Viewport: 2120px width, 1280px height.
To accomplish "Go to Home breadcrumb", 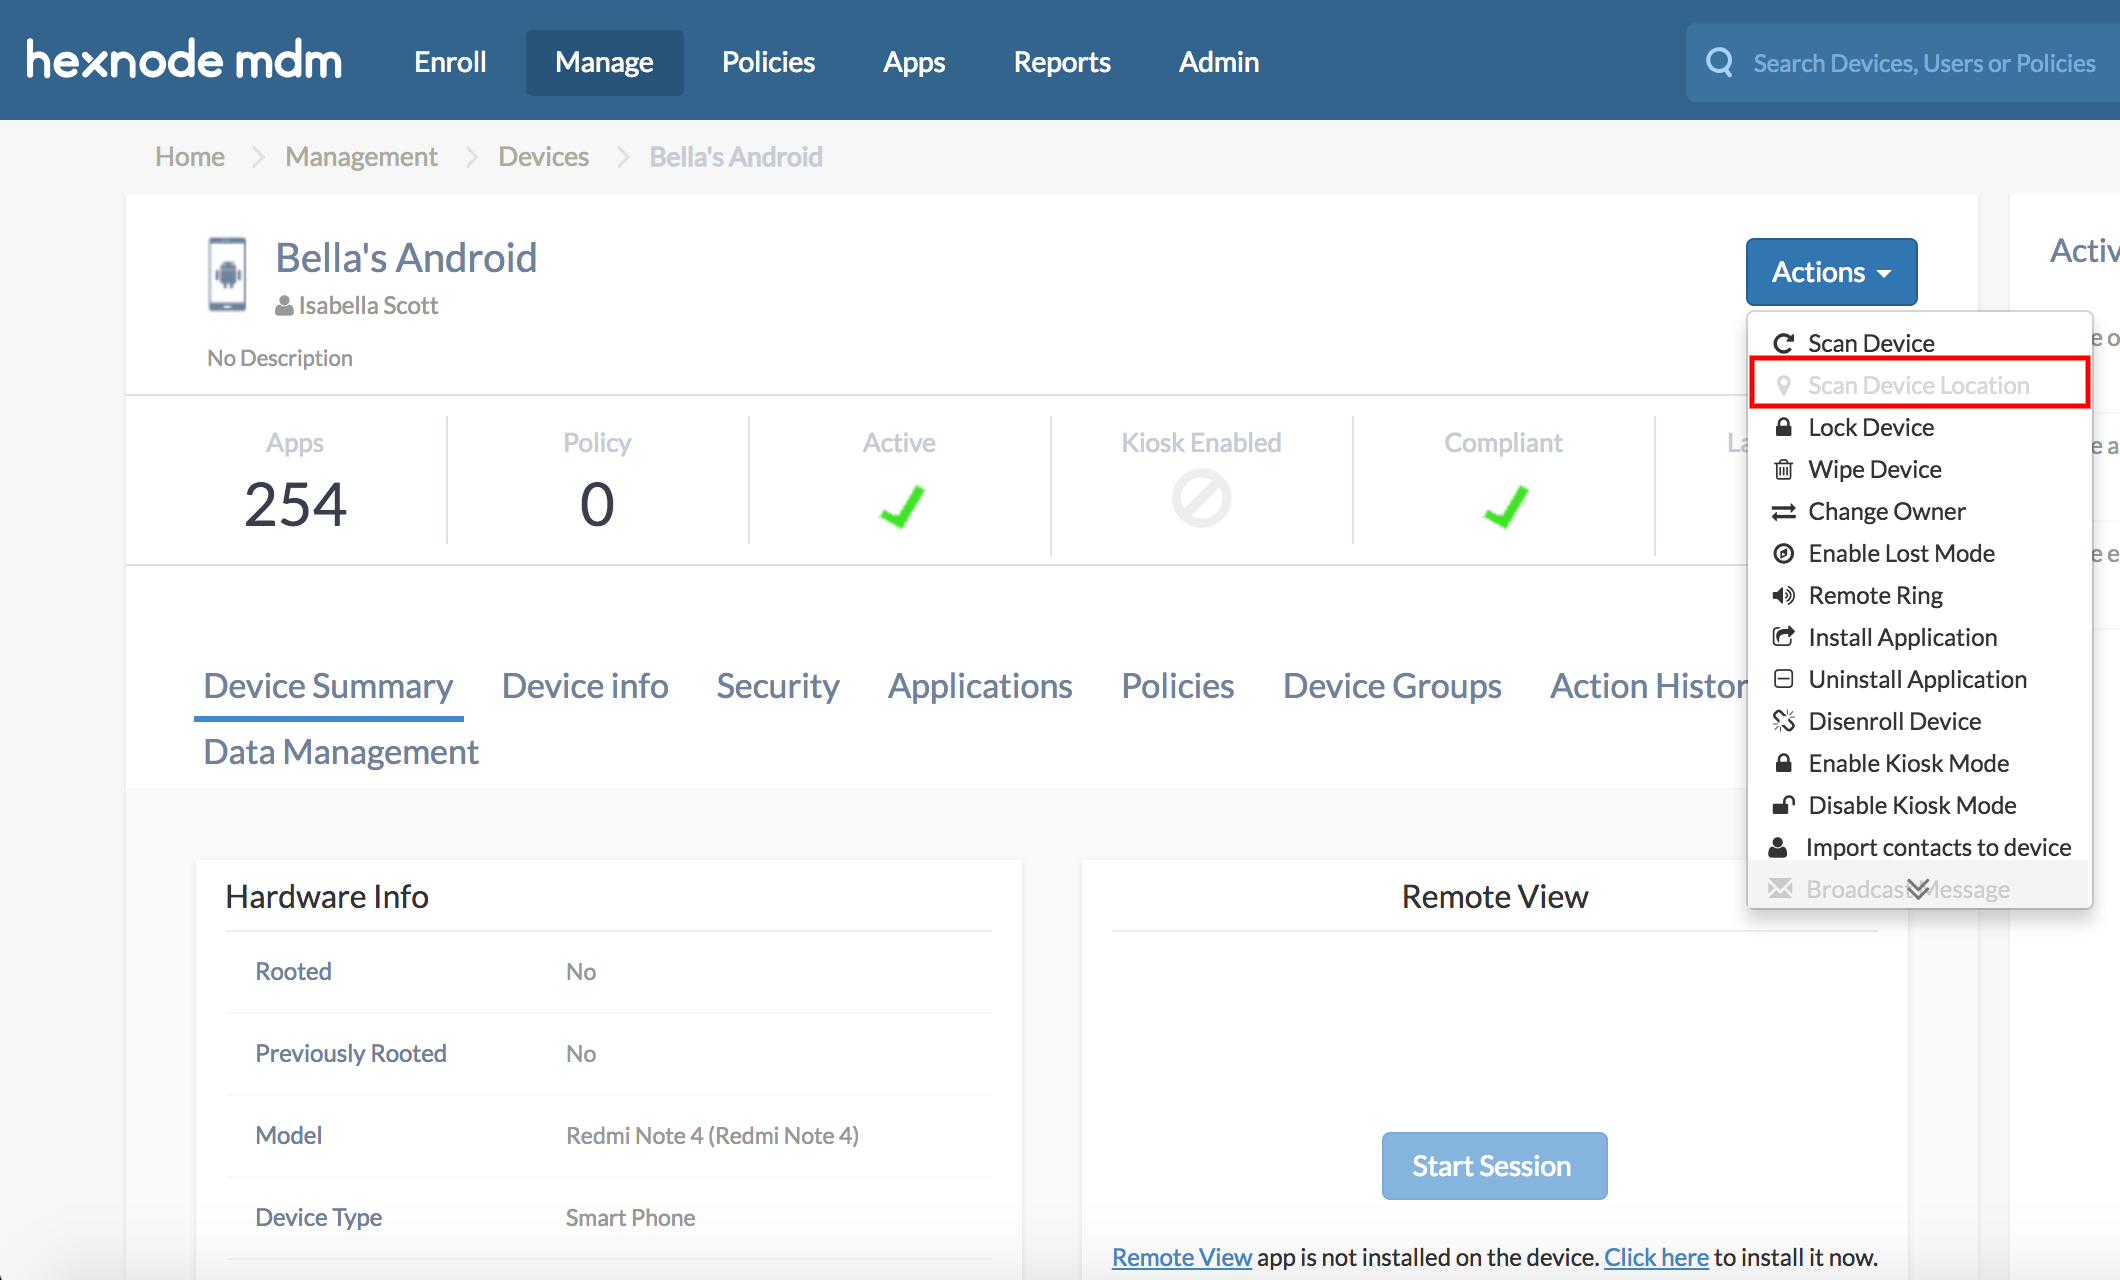I will coord(190,157).
